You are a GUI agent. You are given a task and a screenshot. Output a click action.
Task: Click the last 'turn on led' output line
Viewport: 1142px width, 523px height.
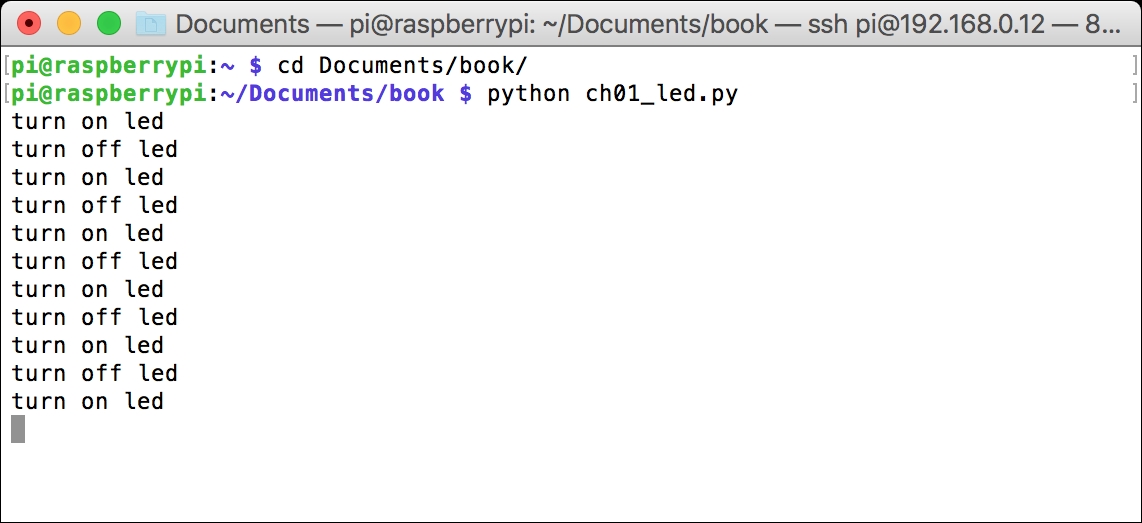point(88,402)
